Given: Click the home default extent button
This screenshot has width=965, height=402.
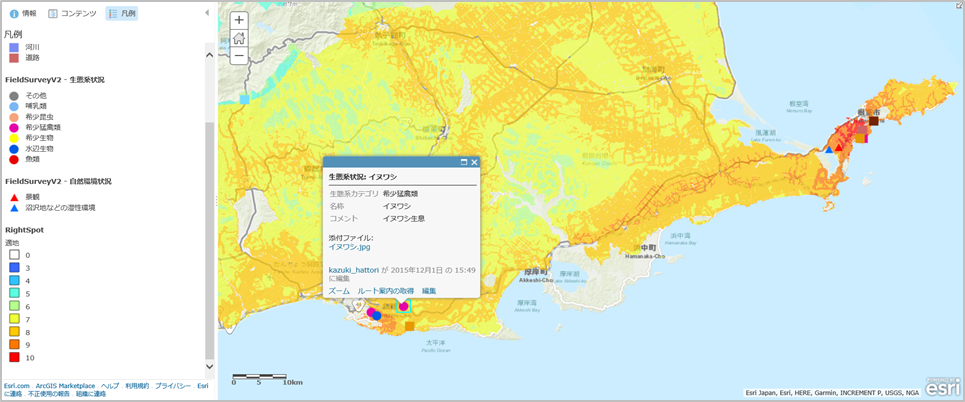Looking at the screenshot, I should (239, 38).
